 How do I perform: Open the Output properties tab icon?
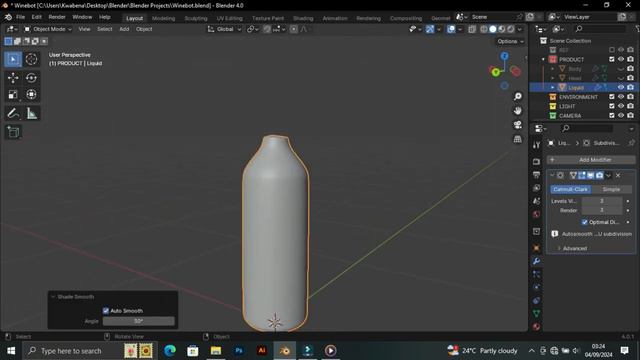click(536, 175)
